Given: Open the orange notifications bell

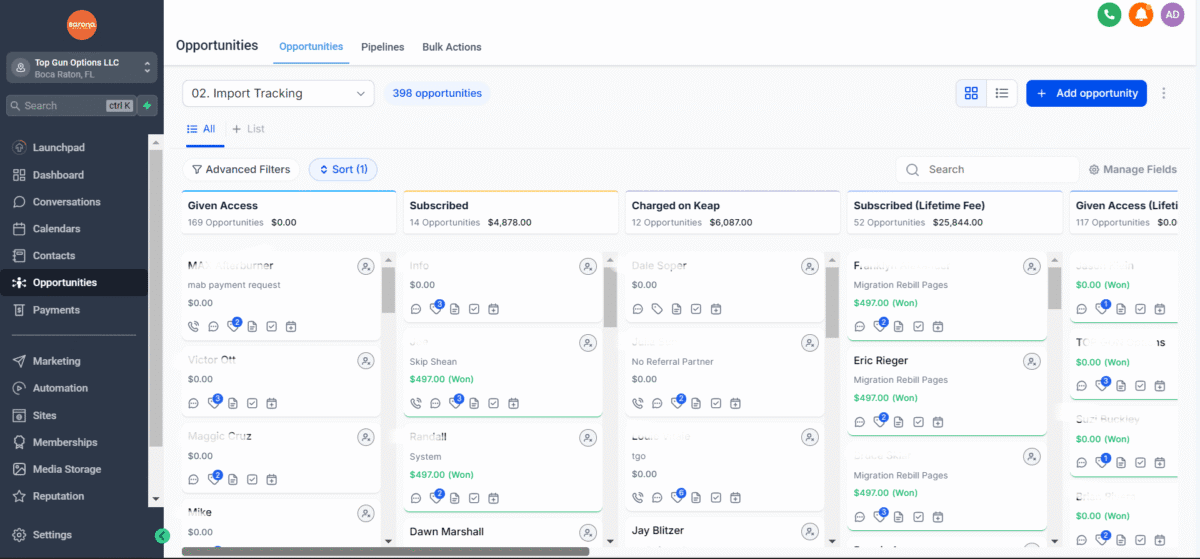Looking at the screenshot, I should tap(1140, 14).
